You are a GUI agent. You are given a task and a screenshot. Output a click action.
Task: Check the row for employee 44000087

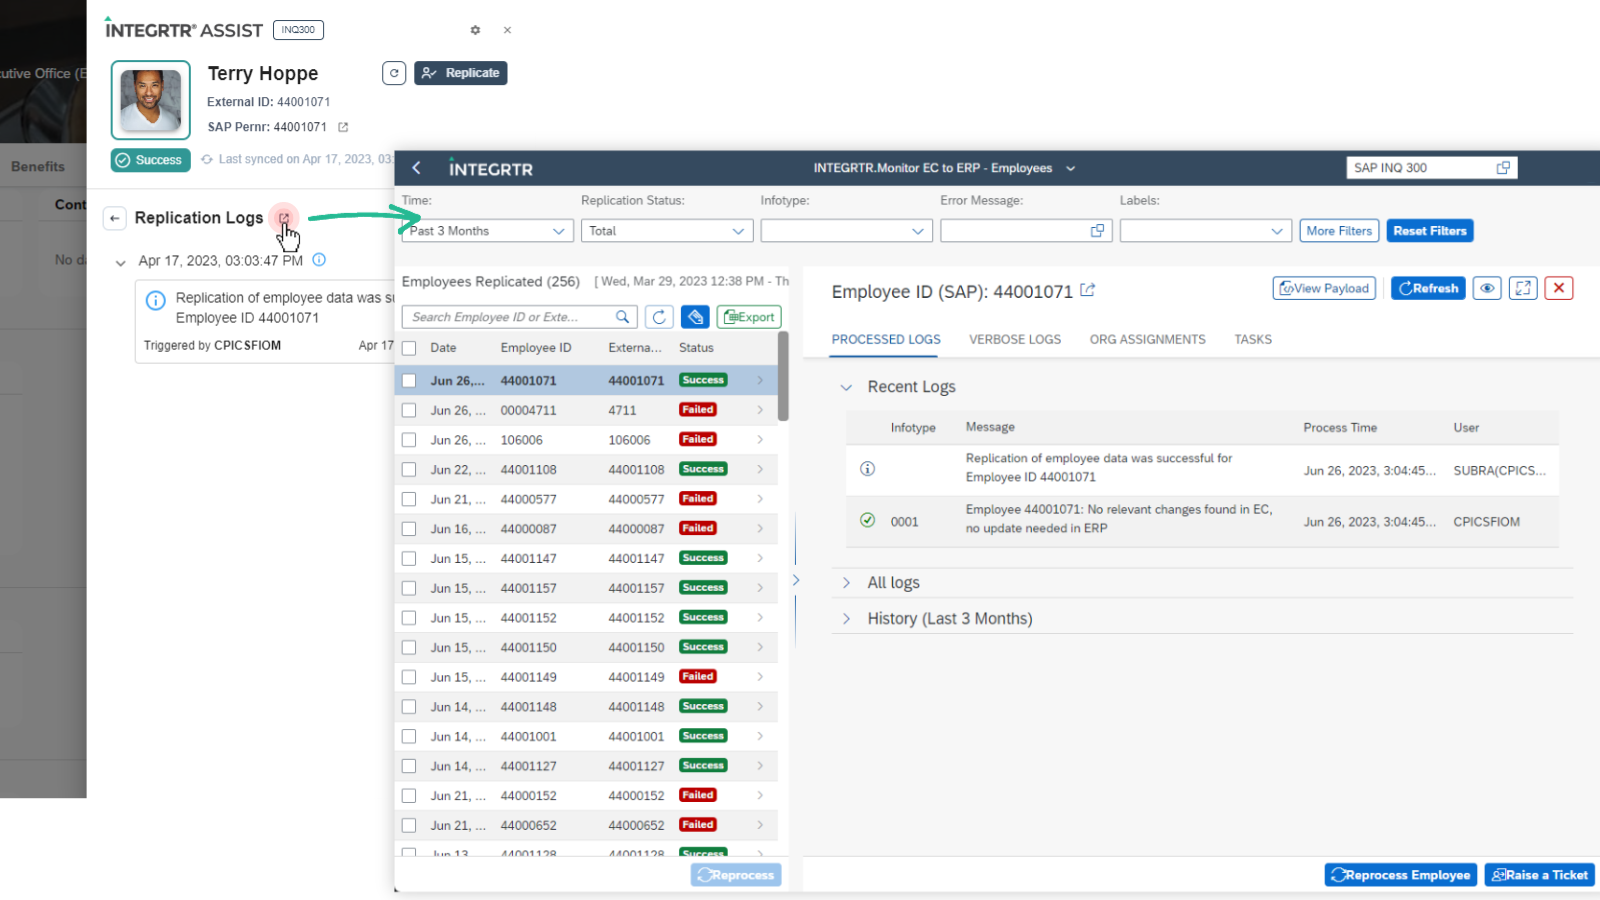coord(409,529)
